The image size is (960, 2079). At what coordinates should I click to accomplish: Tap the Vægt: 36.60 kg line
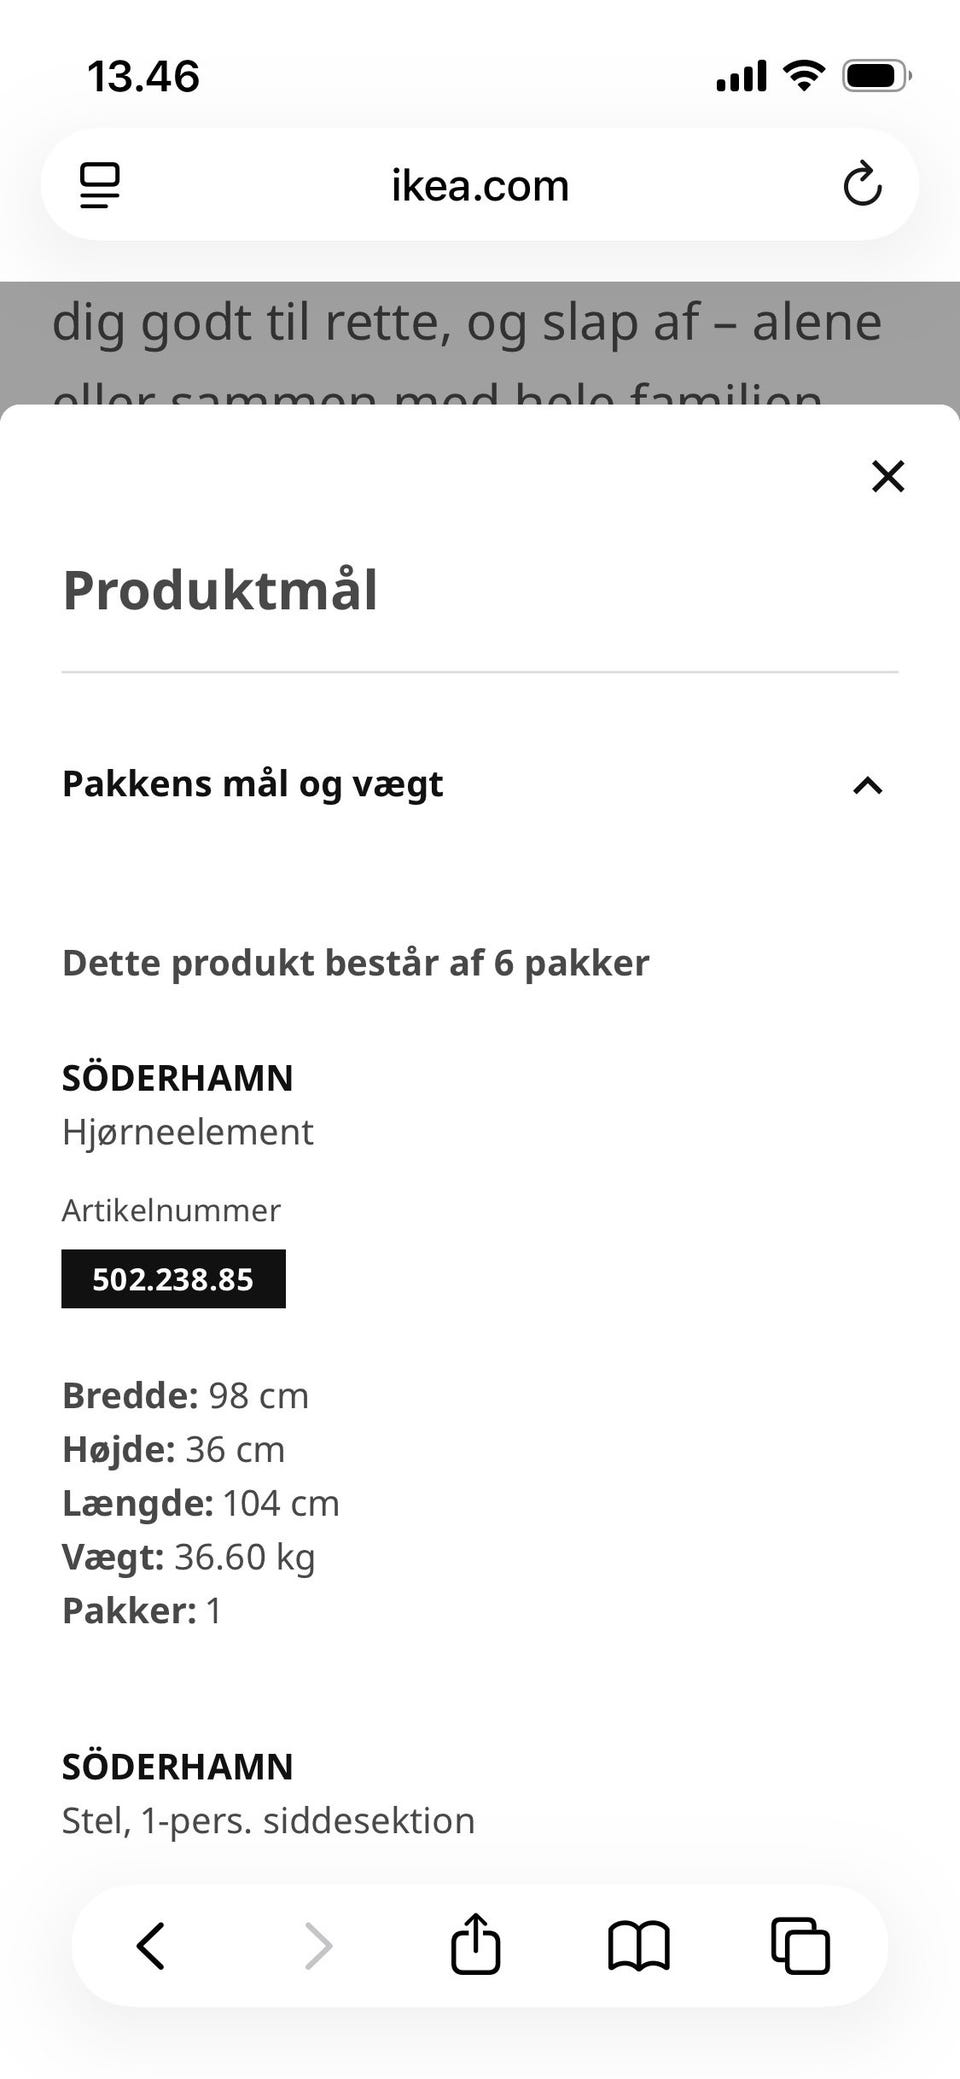[189, 1557]
